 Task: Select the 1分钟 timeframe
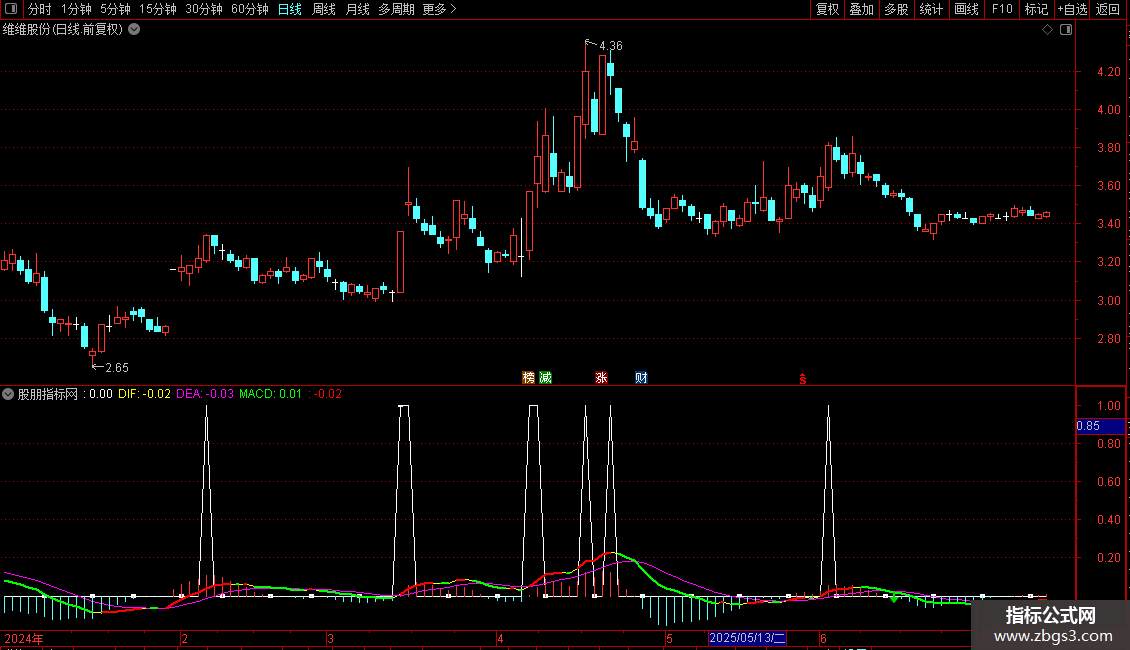click(x=76, y=9)
